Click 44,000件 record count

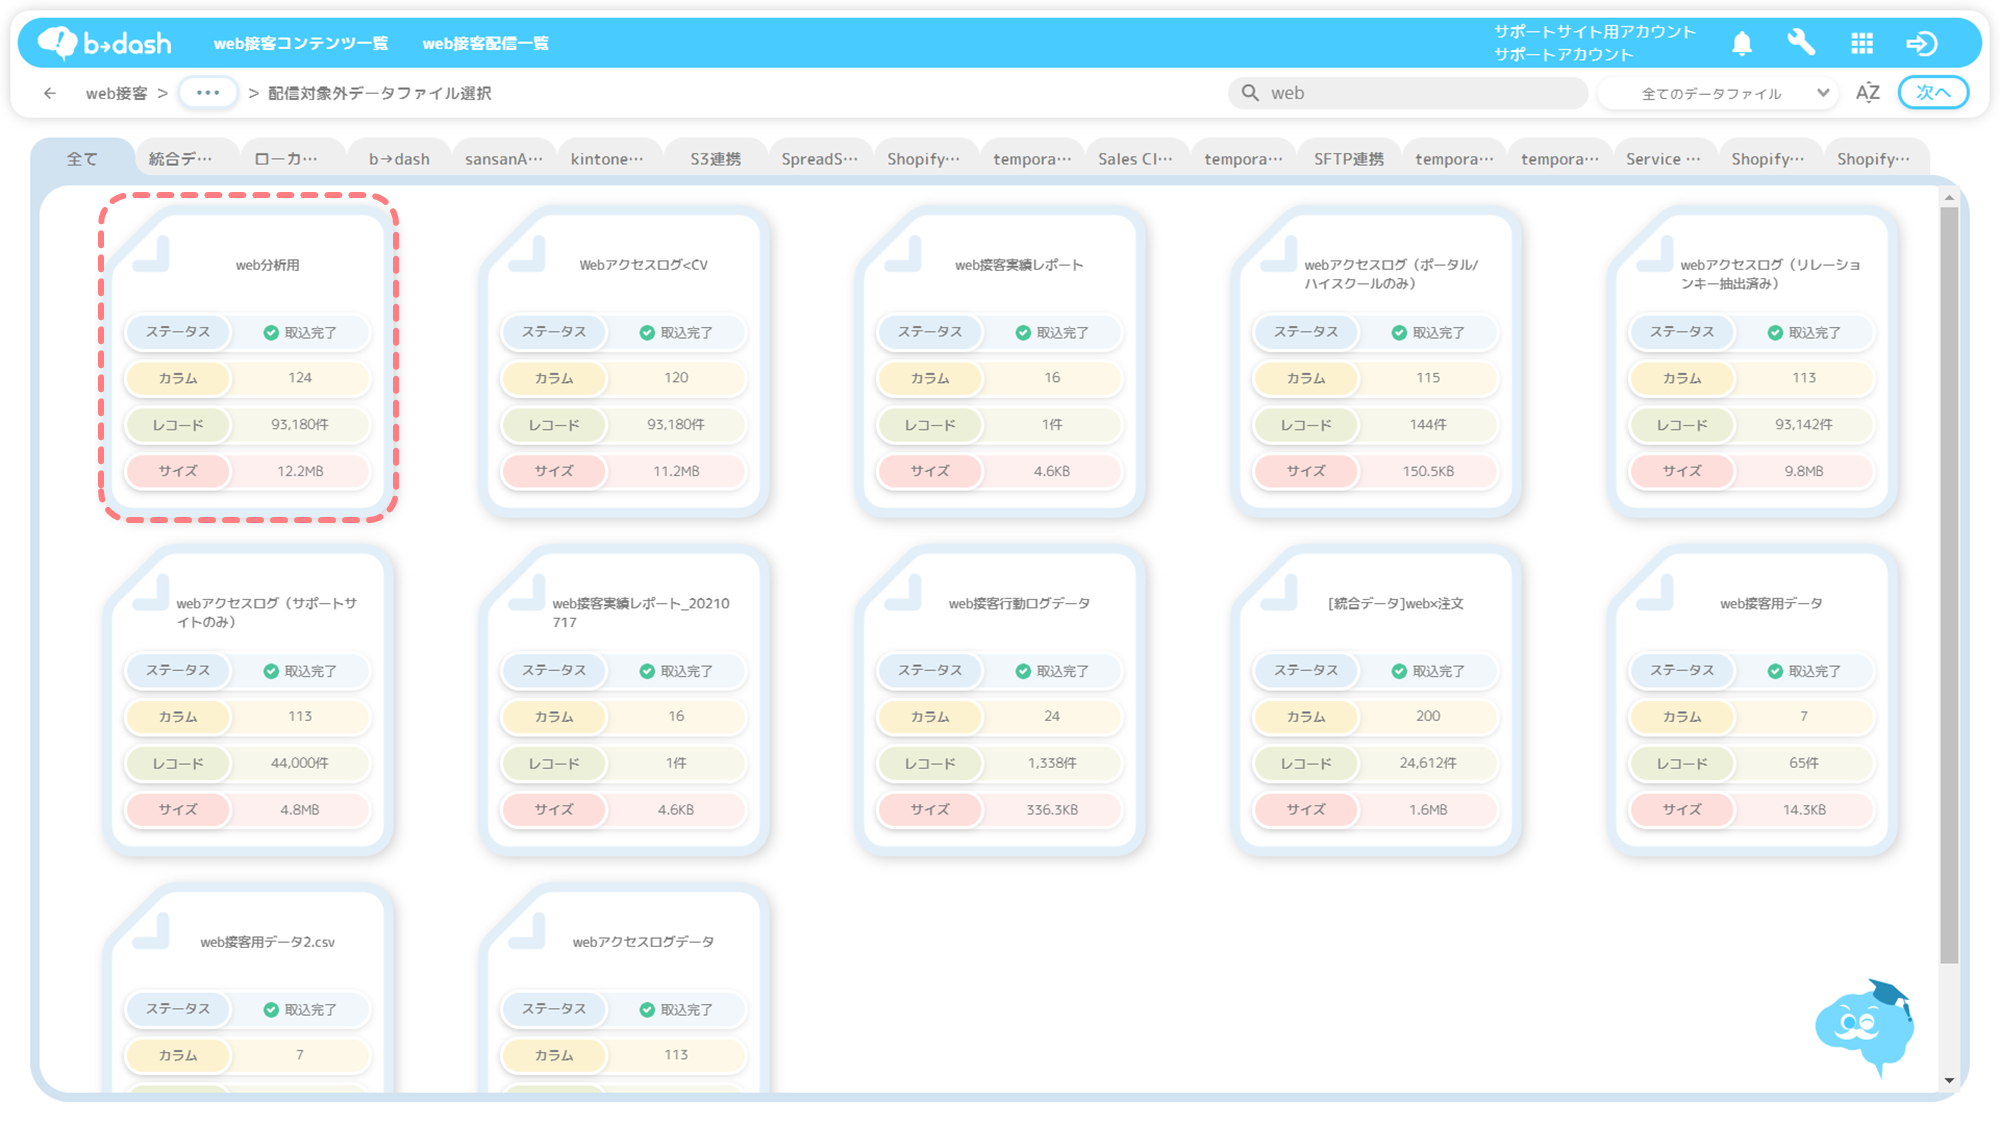300,763
